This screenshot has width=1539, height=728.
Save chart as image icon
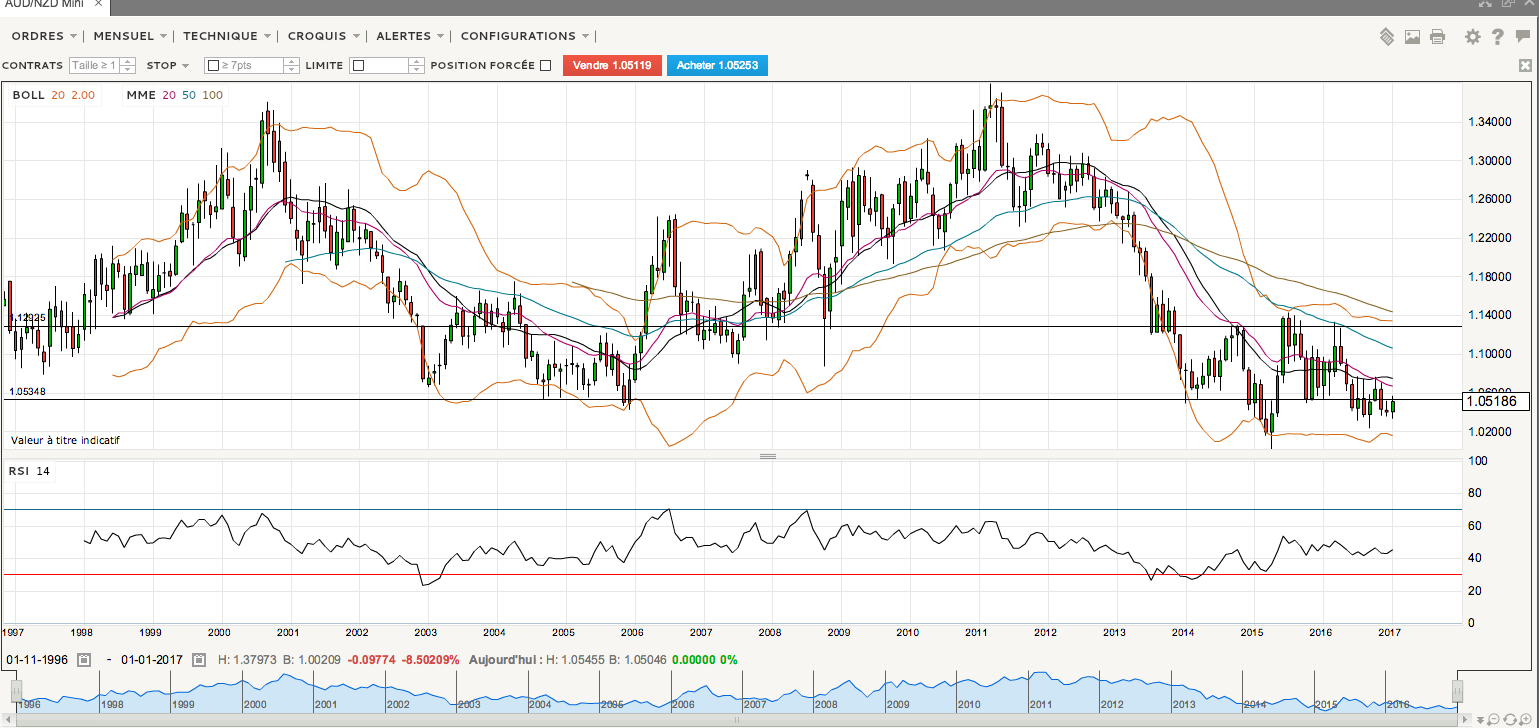click(x=1412, y=37)
